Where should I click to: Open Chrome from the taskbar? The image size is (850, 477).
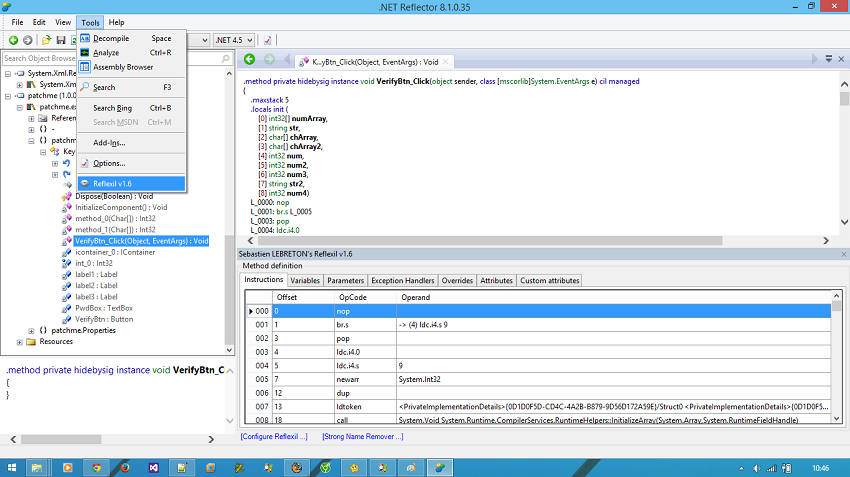pos(96,468)
